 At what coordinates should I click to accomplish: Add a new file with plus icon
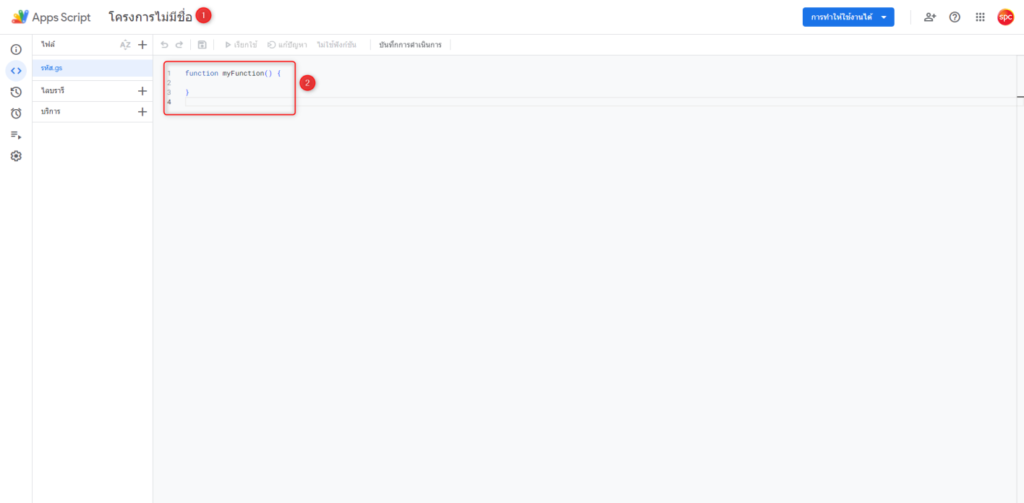142,45
